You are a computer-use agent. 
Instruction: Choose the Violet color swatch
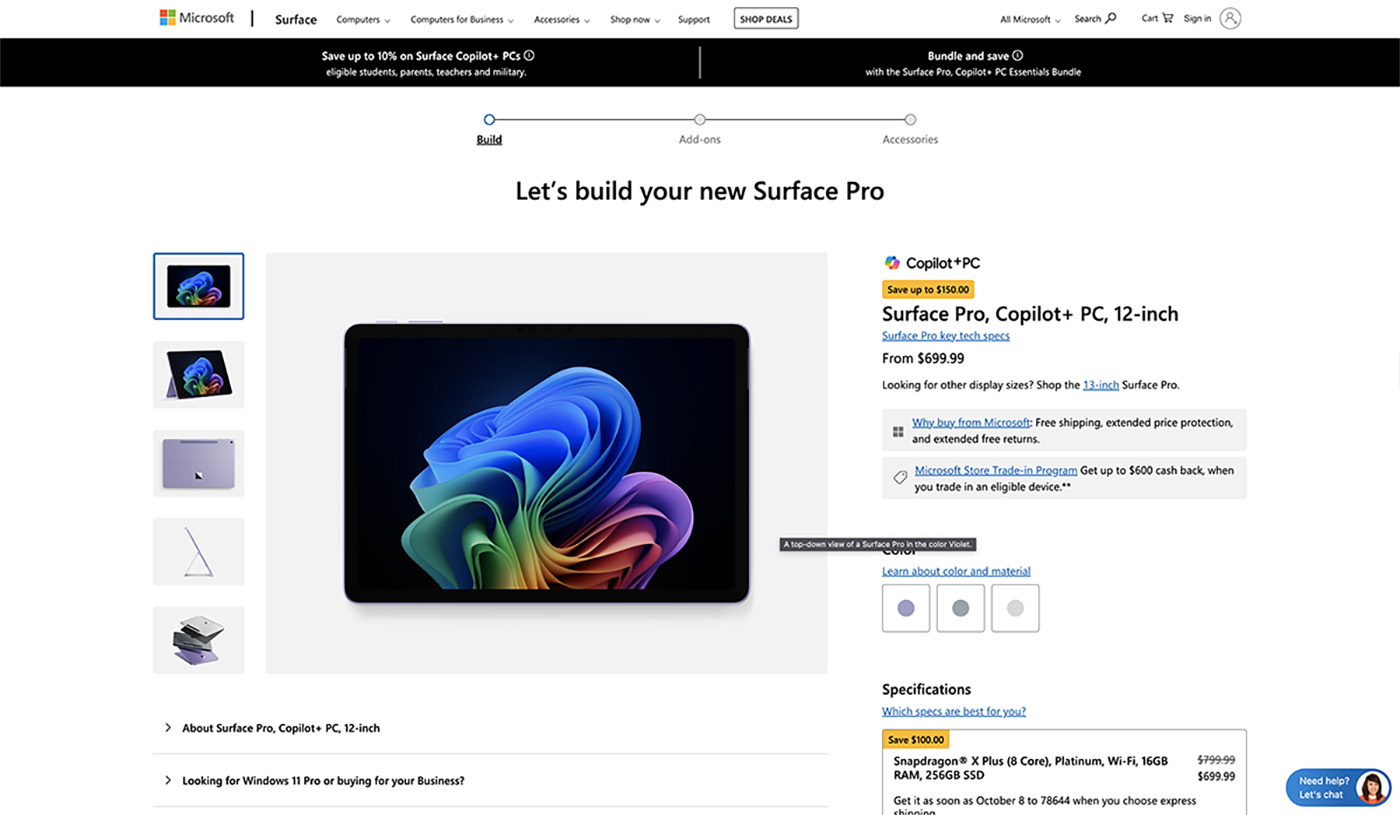pos(906,608)
